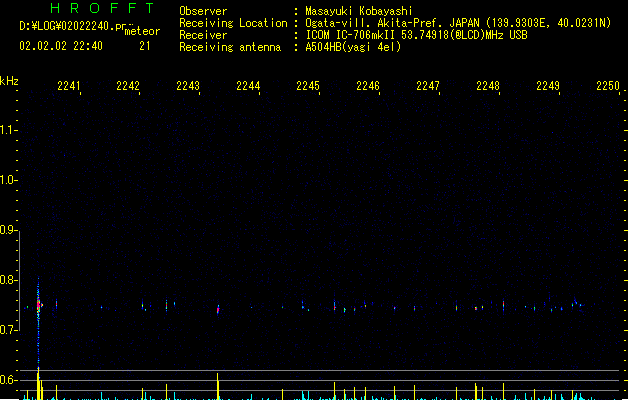Click frequency axis label 1.1
The image size is (629, 400).
point(8,130)
